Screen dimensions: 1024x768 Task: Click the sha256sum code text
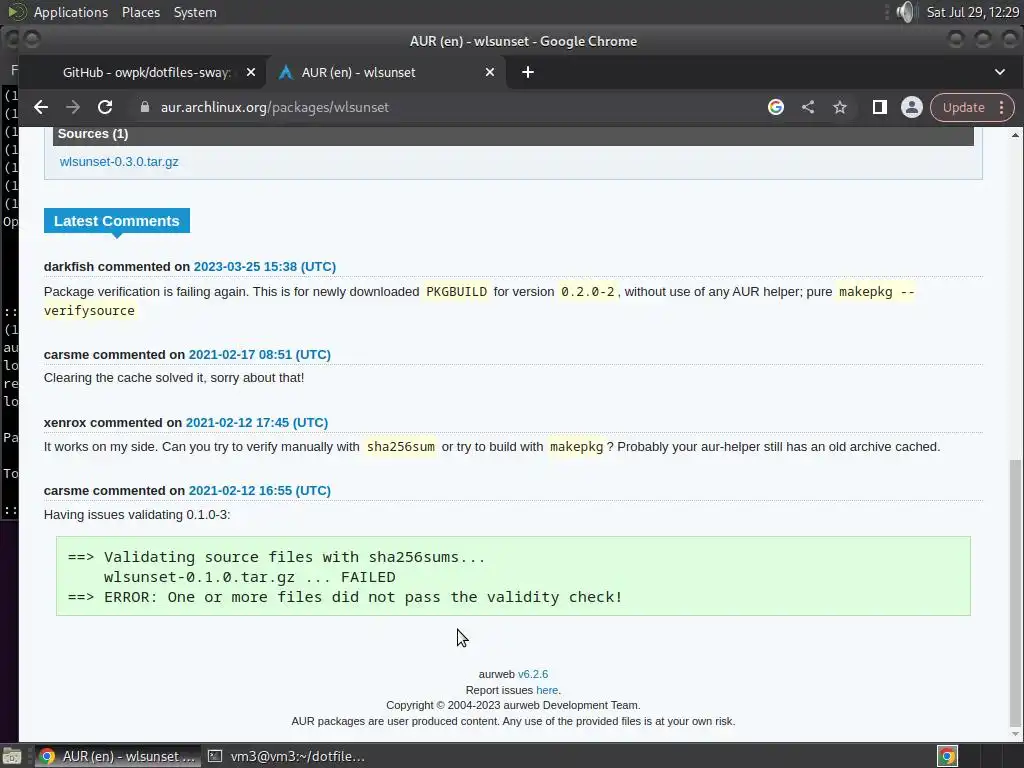click(x=400, y=447)
